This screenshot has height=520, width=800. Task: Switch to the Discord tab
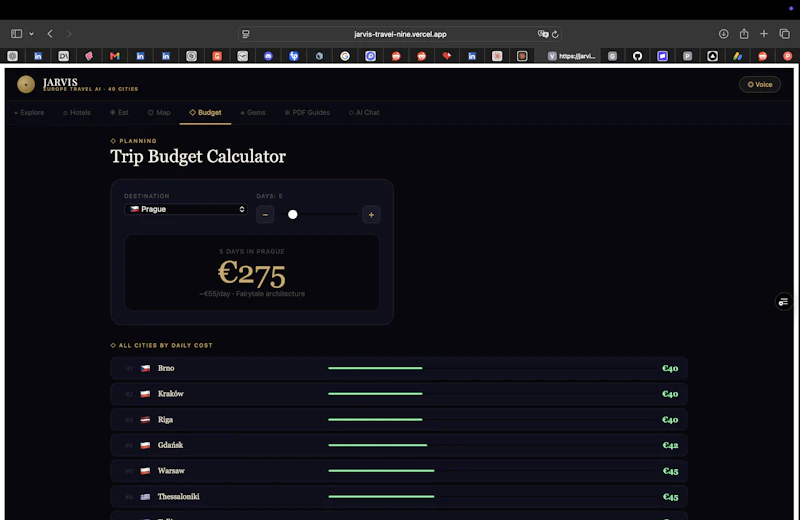point(268,56)
